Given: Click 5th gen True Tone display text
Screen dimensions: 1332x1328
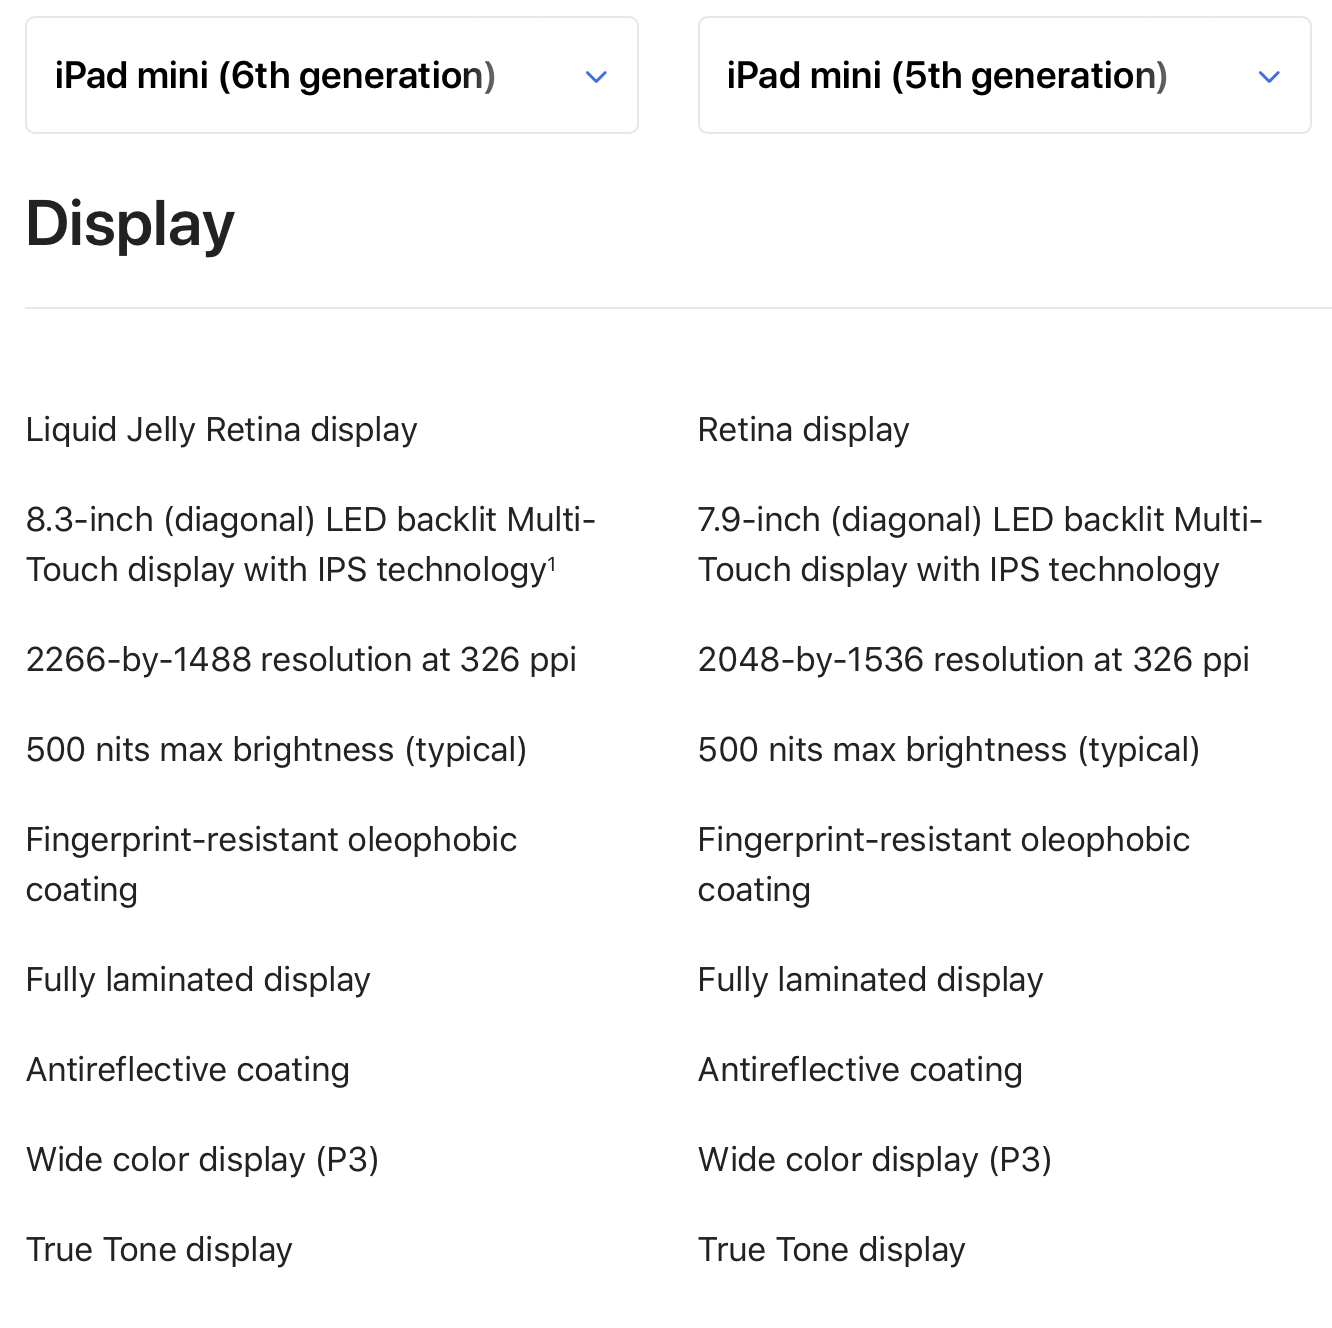Looking at the screenshot, I should 831,1250.
